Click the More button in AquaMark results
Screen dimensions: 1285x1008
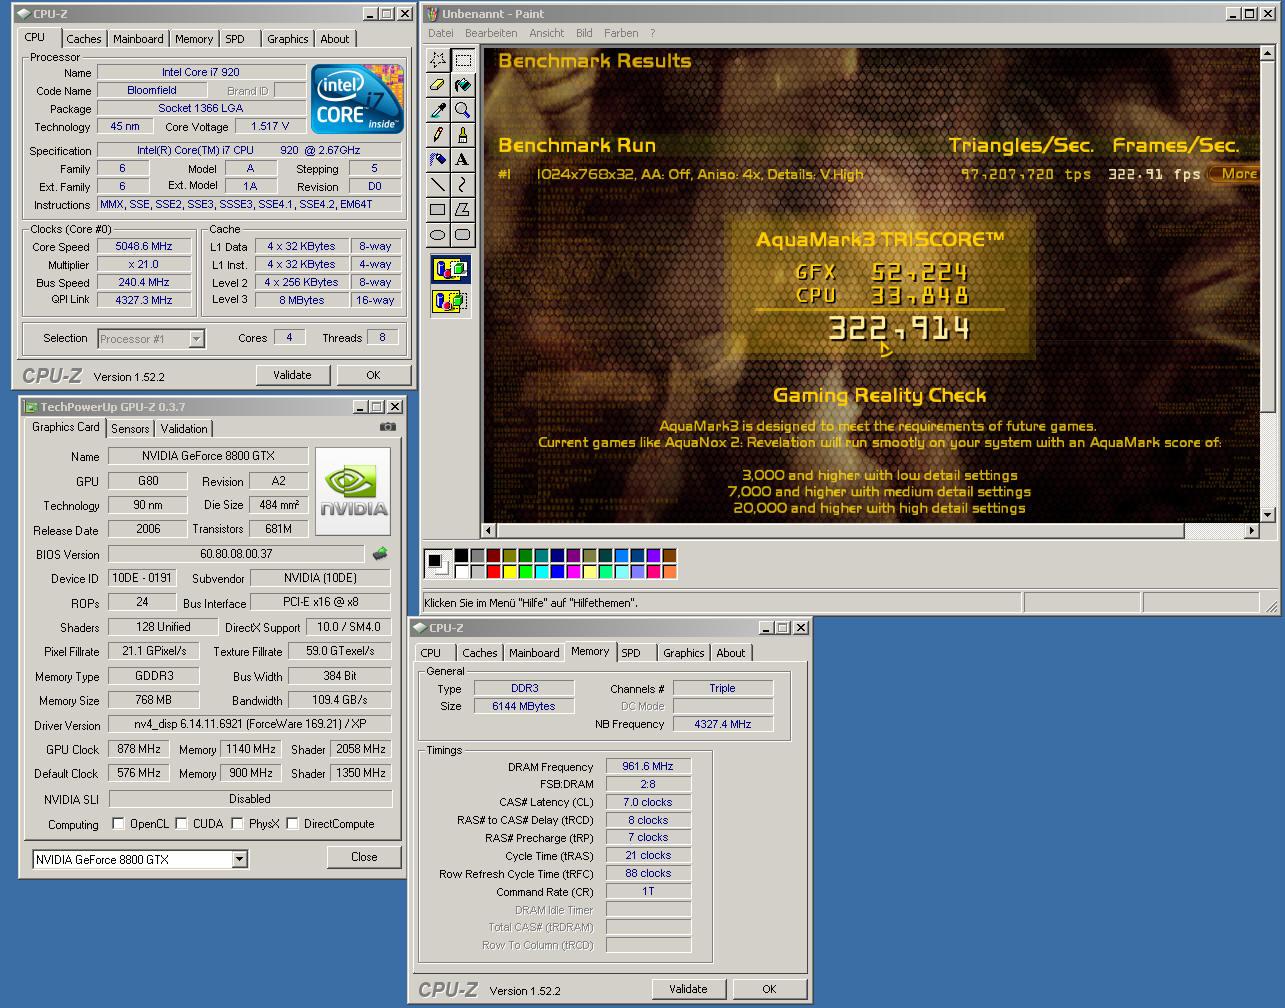[1235, 174]
